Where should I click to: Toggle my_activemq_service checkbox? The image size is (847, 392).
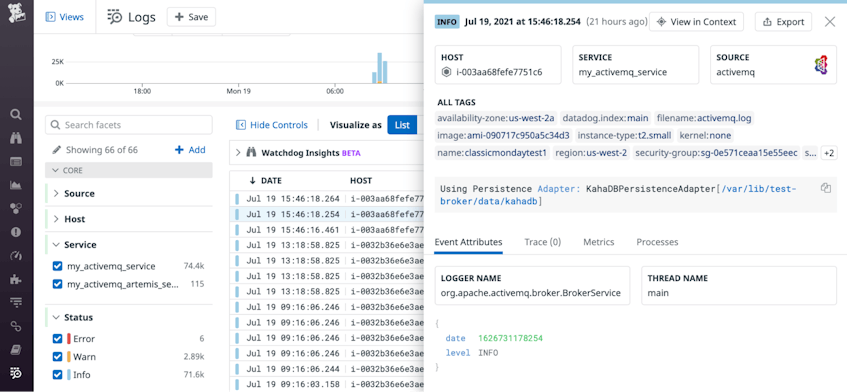57,266
